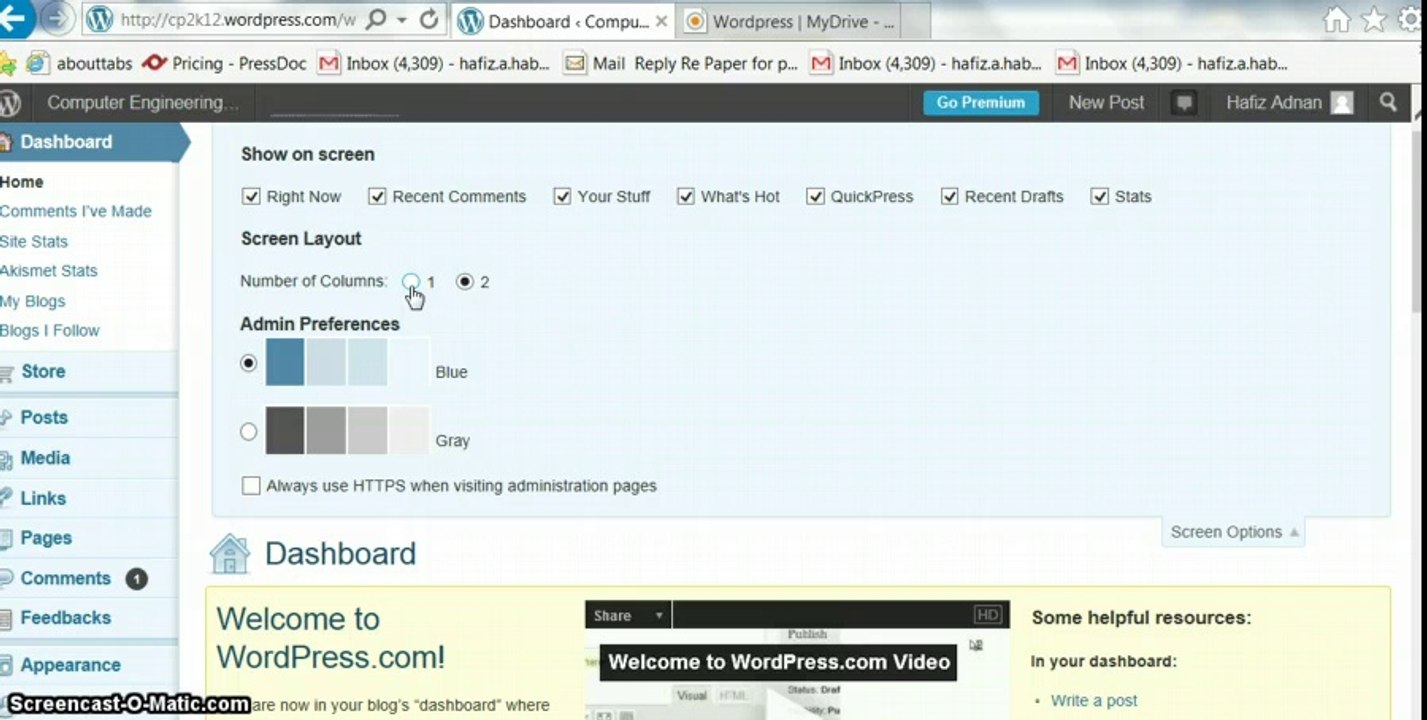This screenshot has height=720, width=1427.
Task: Switch to the Wordpress MyDrive tab
Action: [793, 21]
